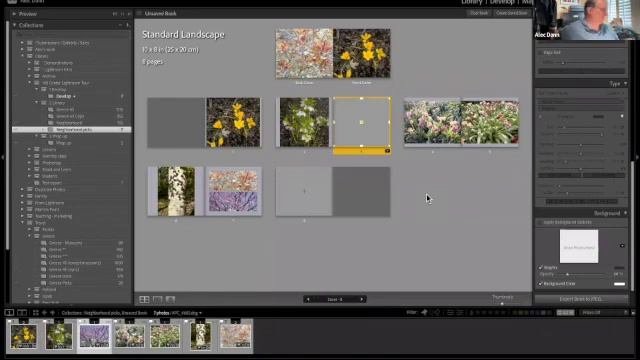The height and width of the screenshot is (360, 640).
Task: Adjust the Thumbnails size slider
Action: click(502, 303)
